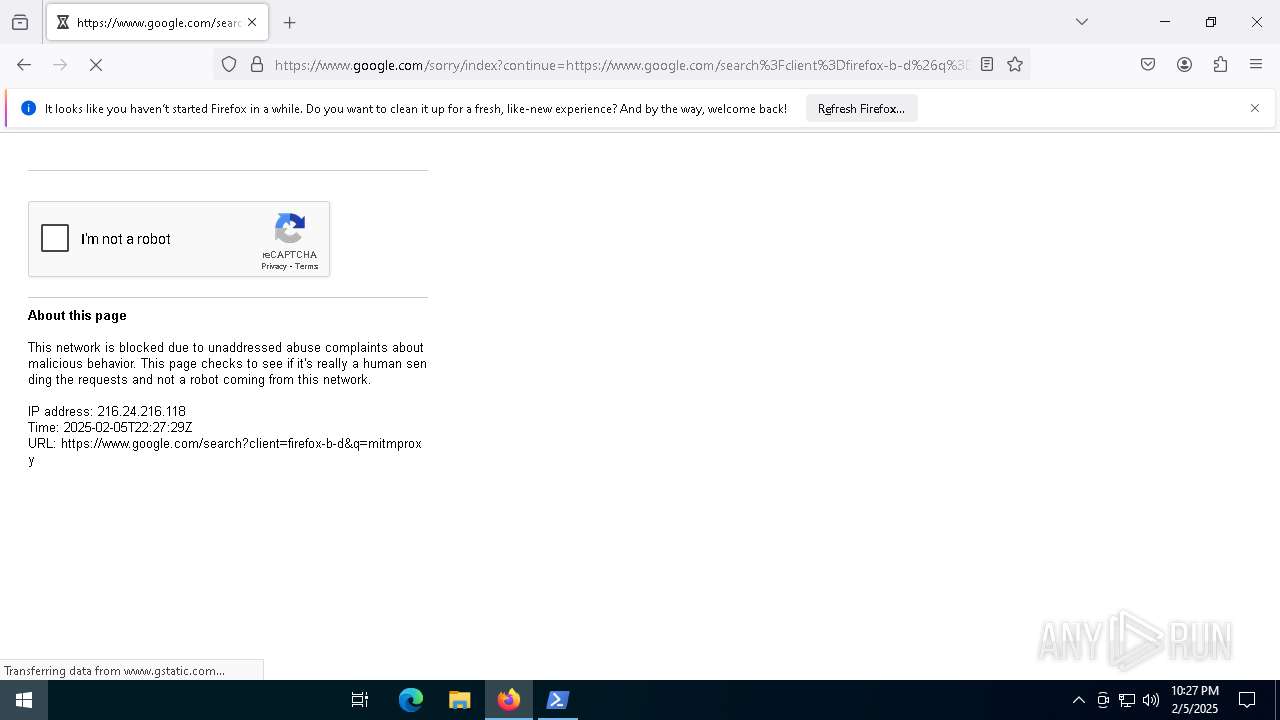Open Firefox View recent browsing icon
The width and height of the screenshot is (1280, 720).
click(x=20, y=22)
